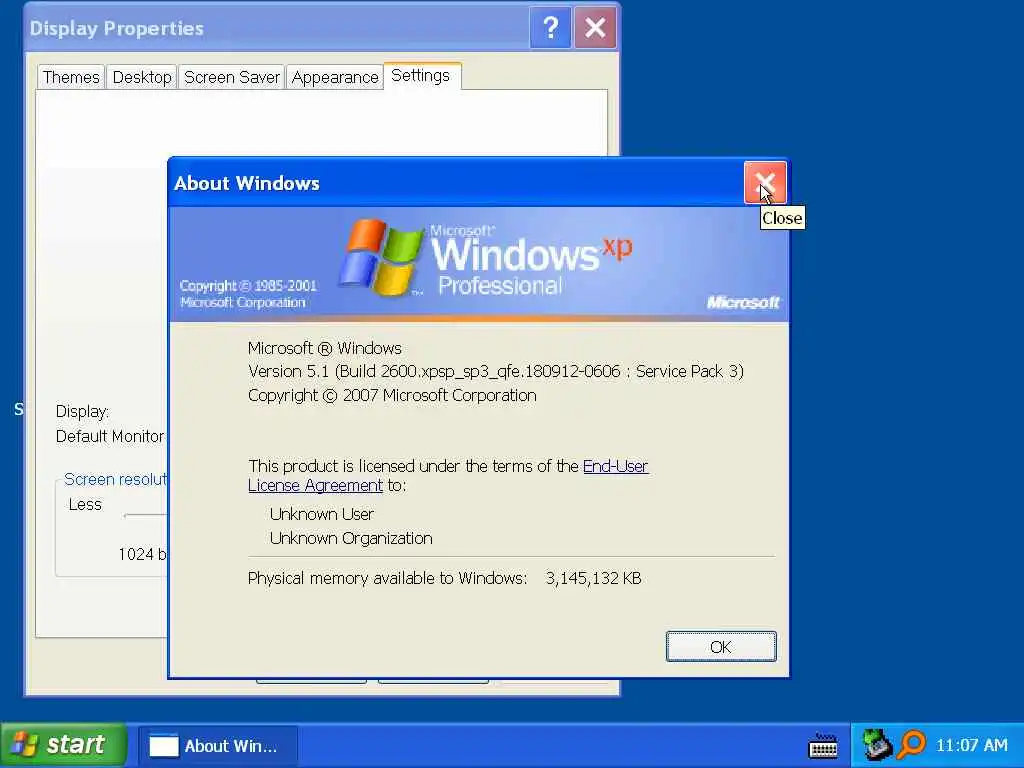Close the About Windows dialog
Screen dimensions: 1024x768
(x=765, y=183)
